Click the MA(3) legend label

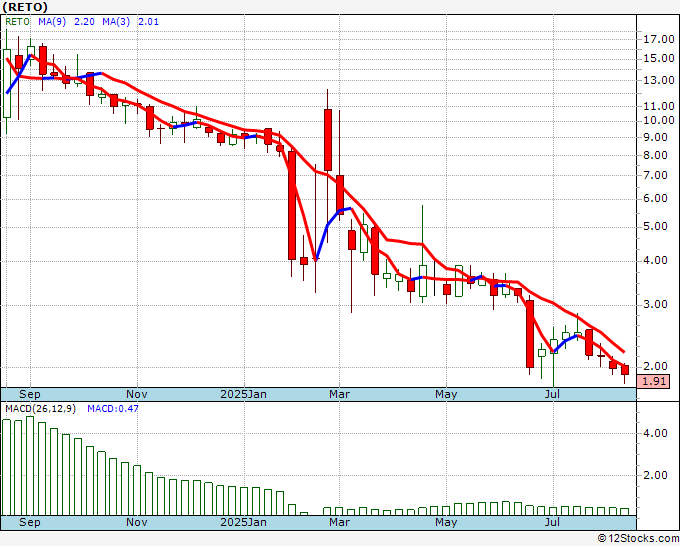116,22
